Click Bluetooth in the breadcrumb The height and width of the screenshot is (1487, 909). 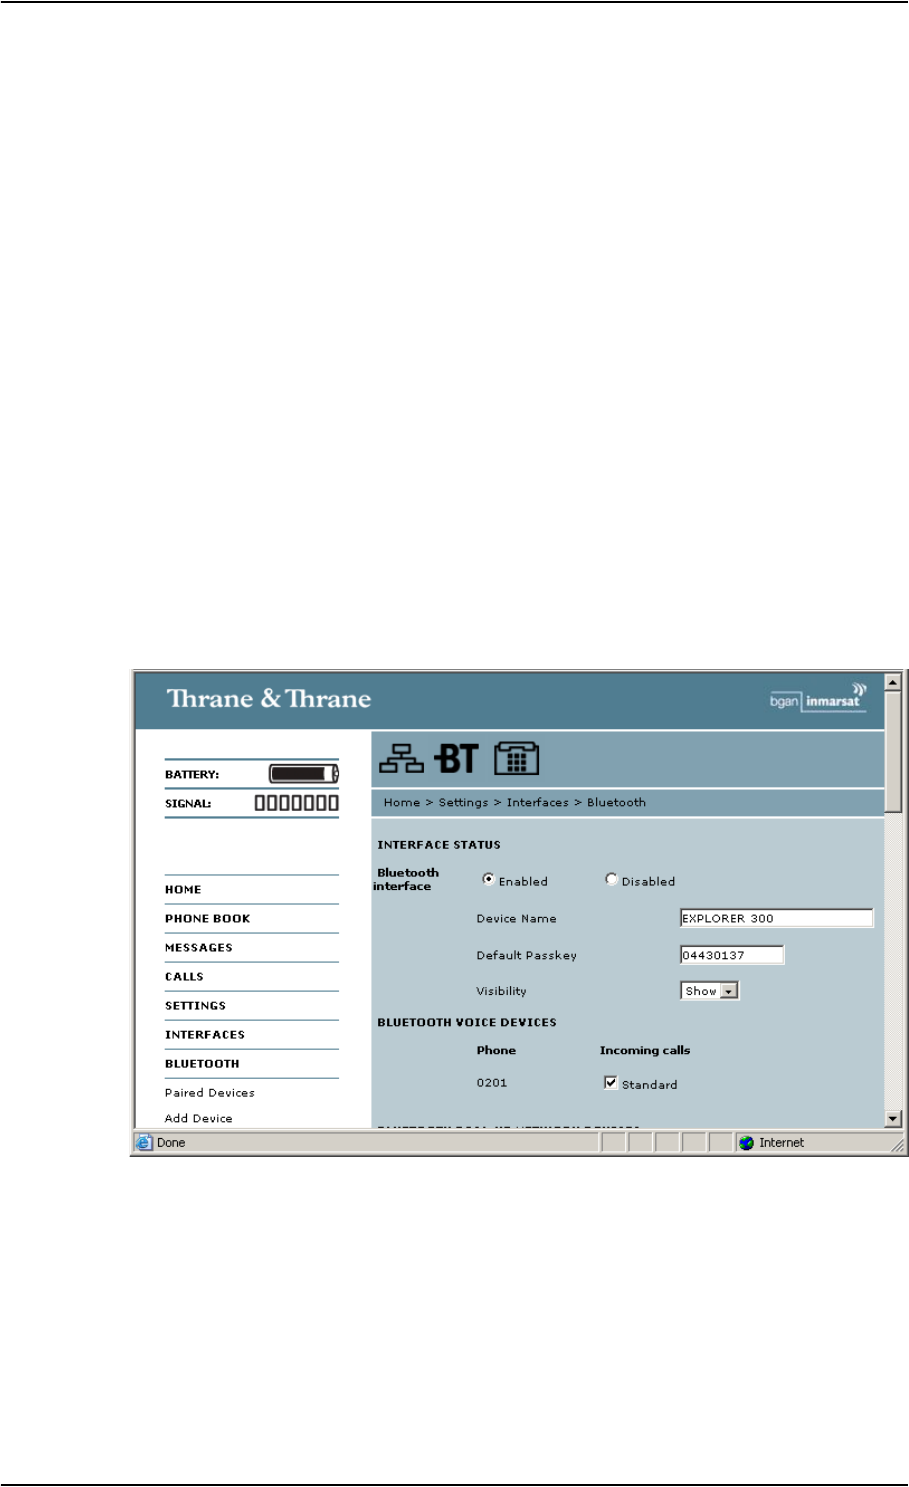click(617, 803)
